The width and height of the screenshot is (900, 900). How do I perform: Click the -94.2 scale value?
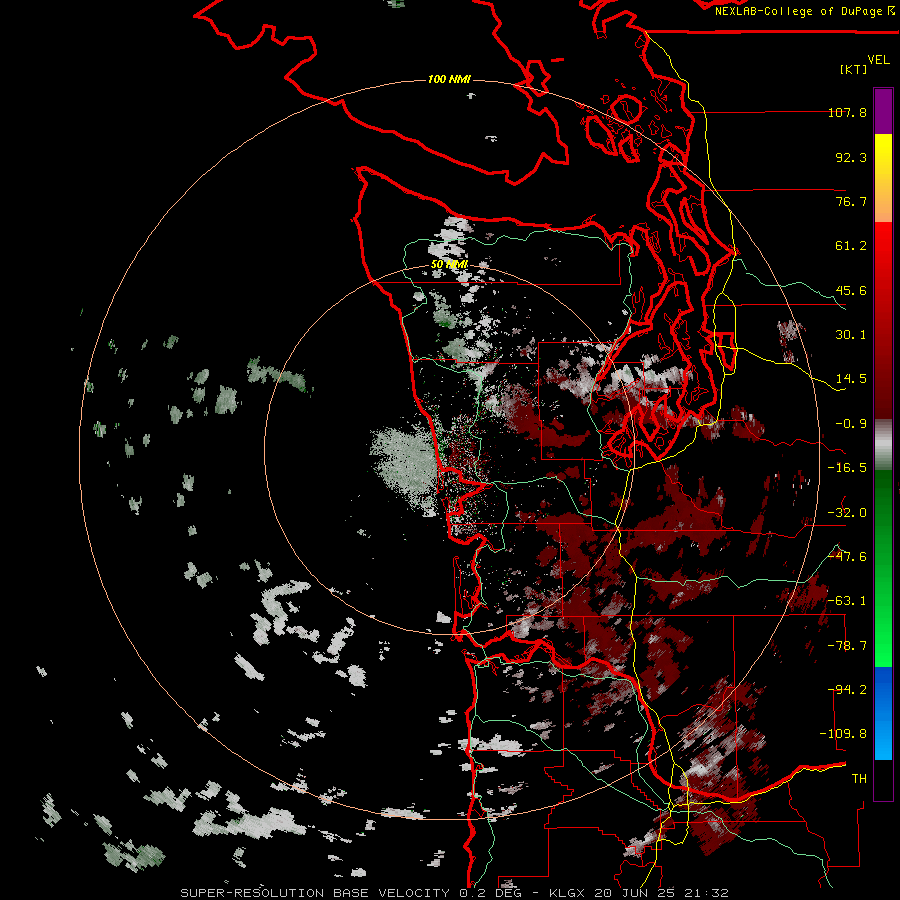[847, 689]
